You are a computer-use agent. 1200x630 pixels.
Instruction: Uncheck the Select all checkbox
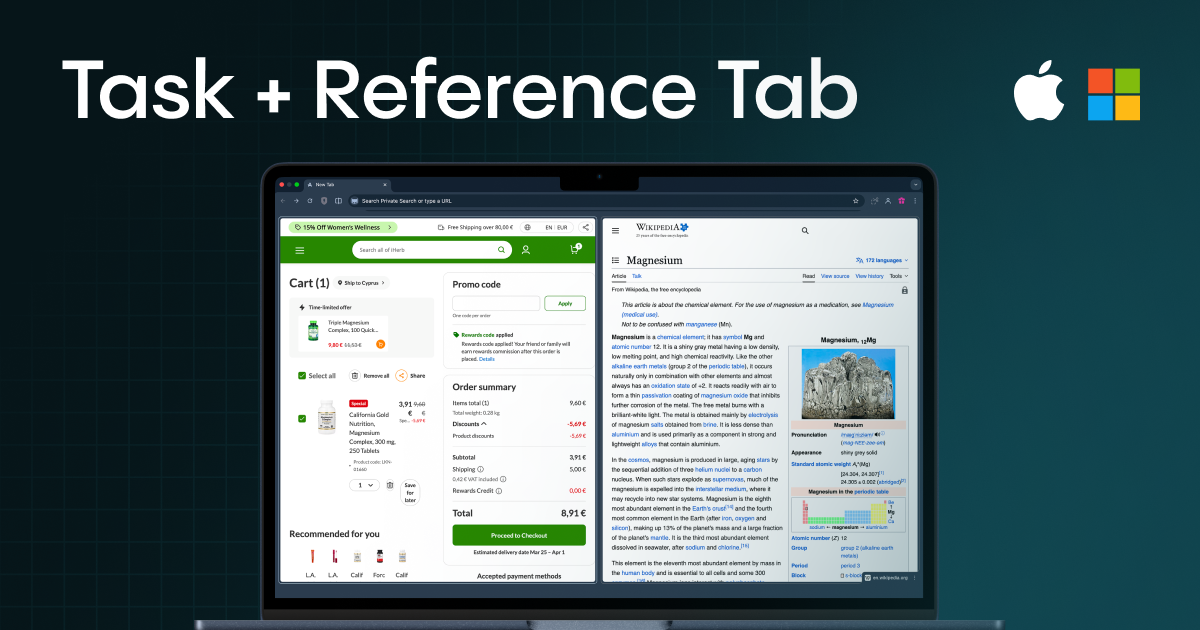coord(302,376)
